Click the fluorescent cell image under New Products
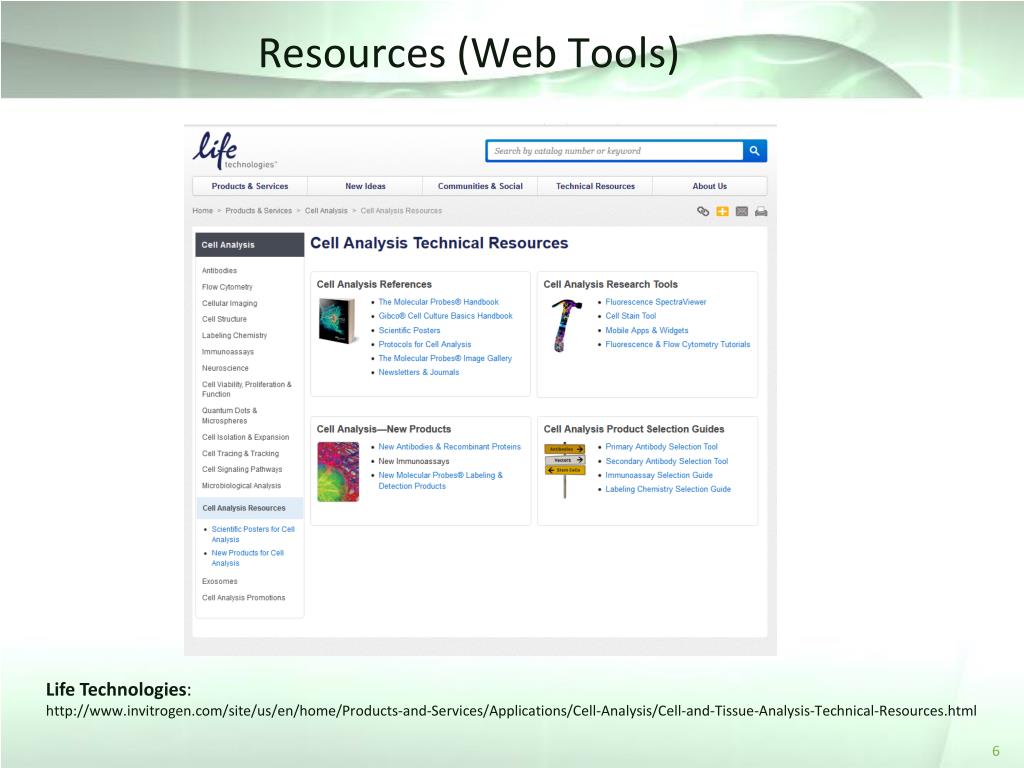 click(x=338, y=472)
